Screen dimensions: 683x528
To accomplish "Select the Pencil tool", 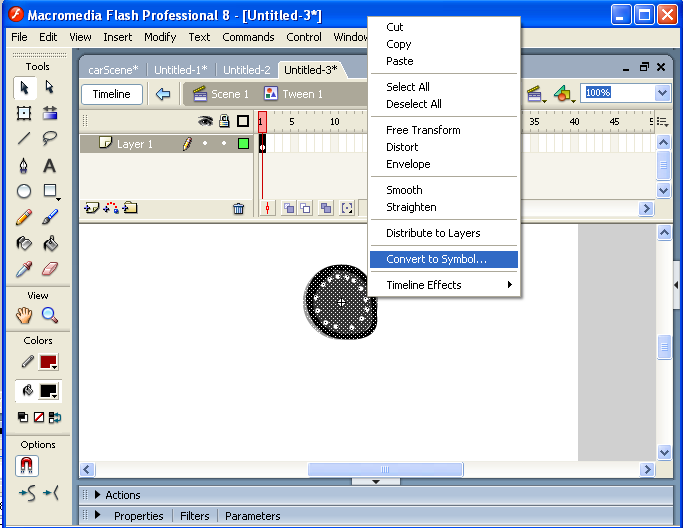I will tap(24, 217).
